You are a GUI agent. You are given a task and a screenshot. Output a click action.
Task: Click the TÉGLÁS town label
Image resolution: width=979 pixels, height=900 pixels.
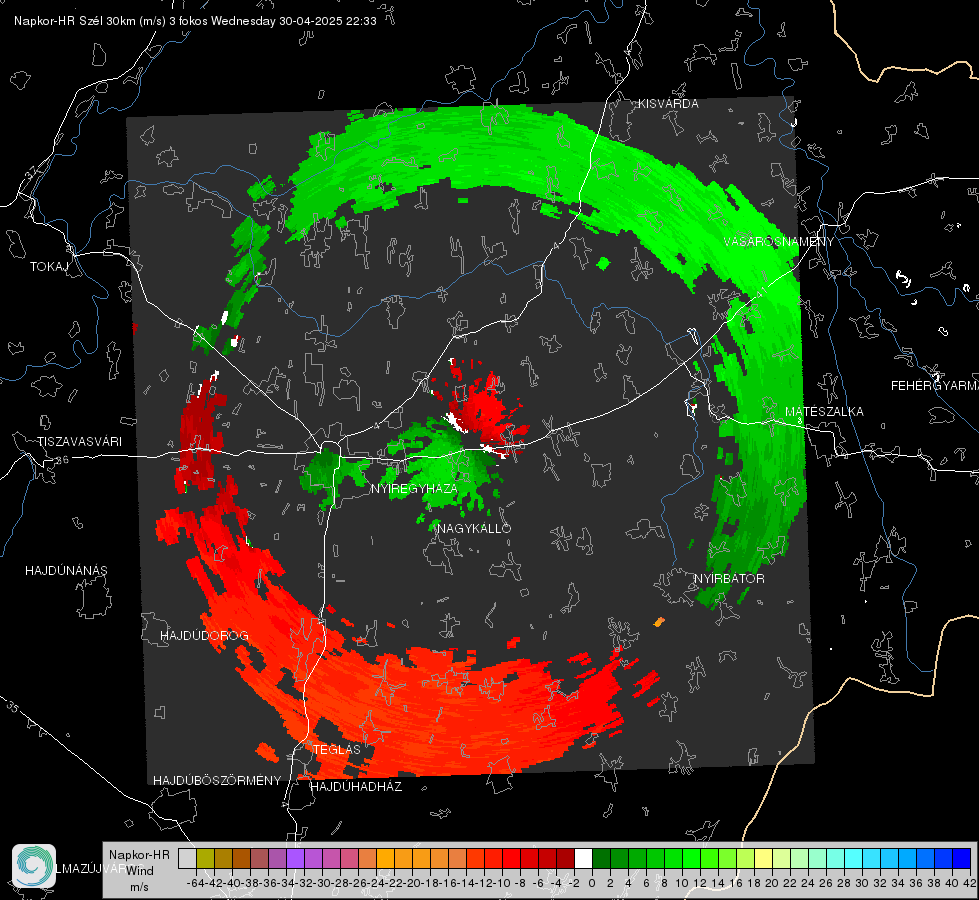coord(337,749)
